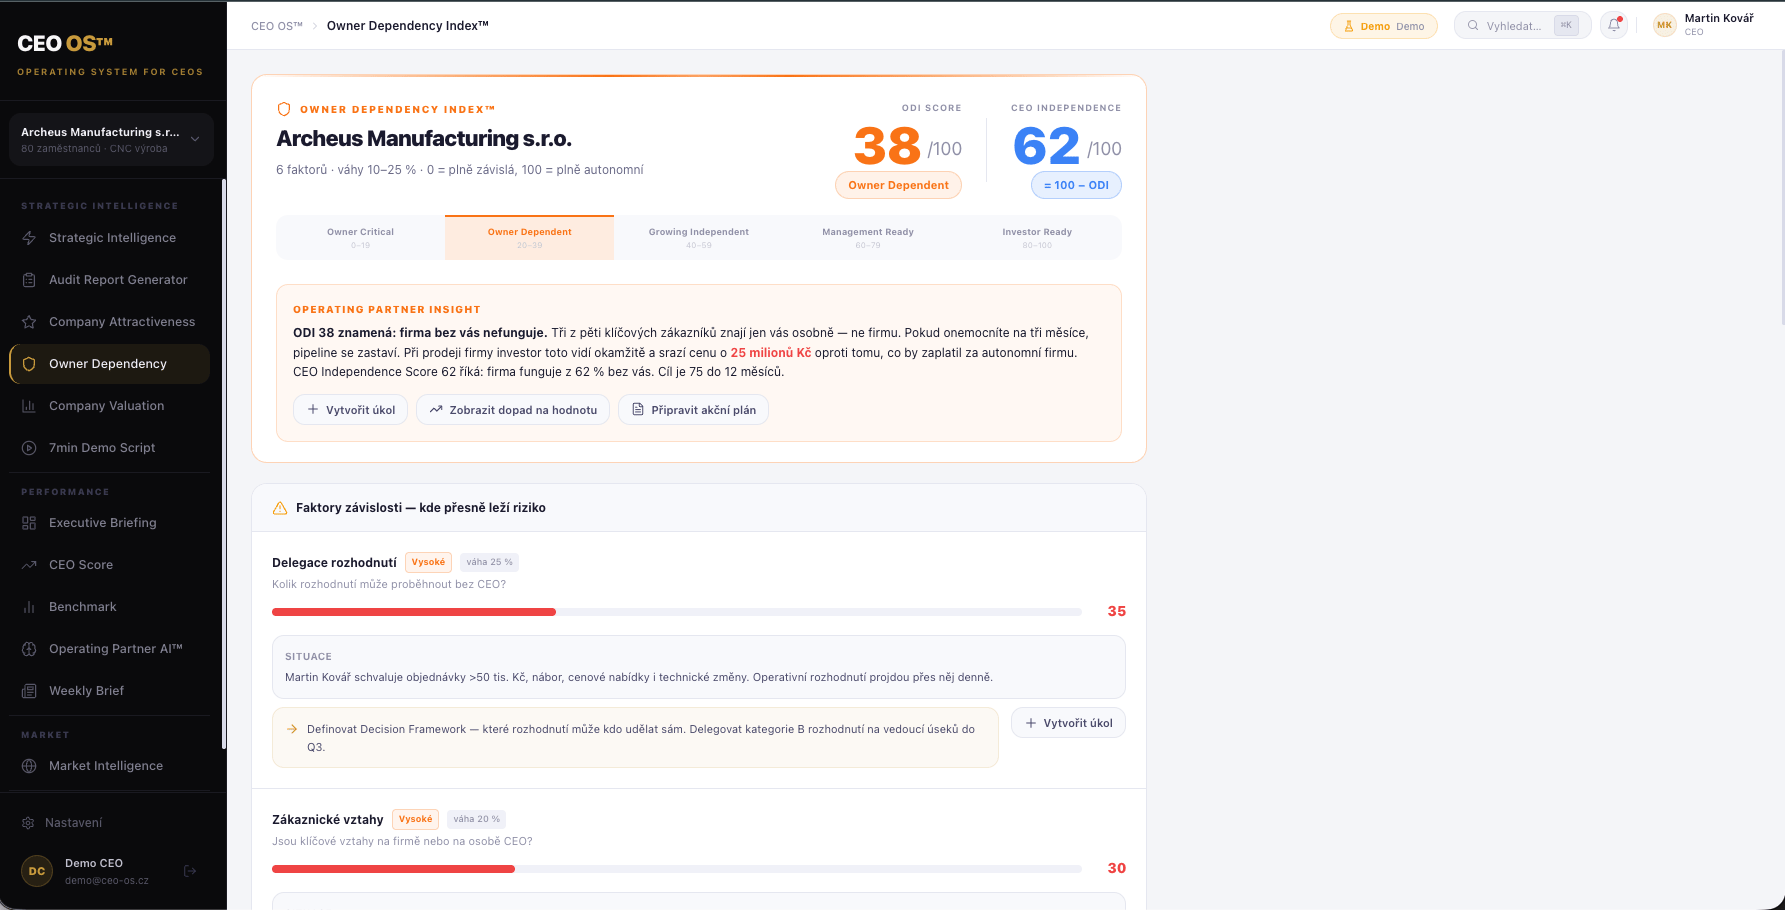Click the 25 milionů Kč highlighted text
Screen dimensions: 1785x910
pyautogui.click(x=771, y=353)
